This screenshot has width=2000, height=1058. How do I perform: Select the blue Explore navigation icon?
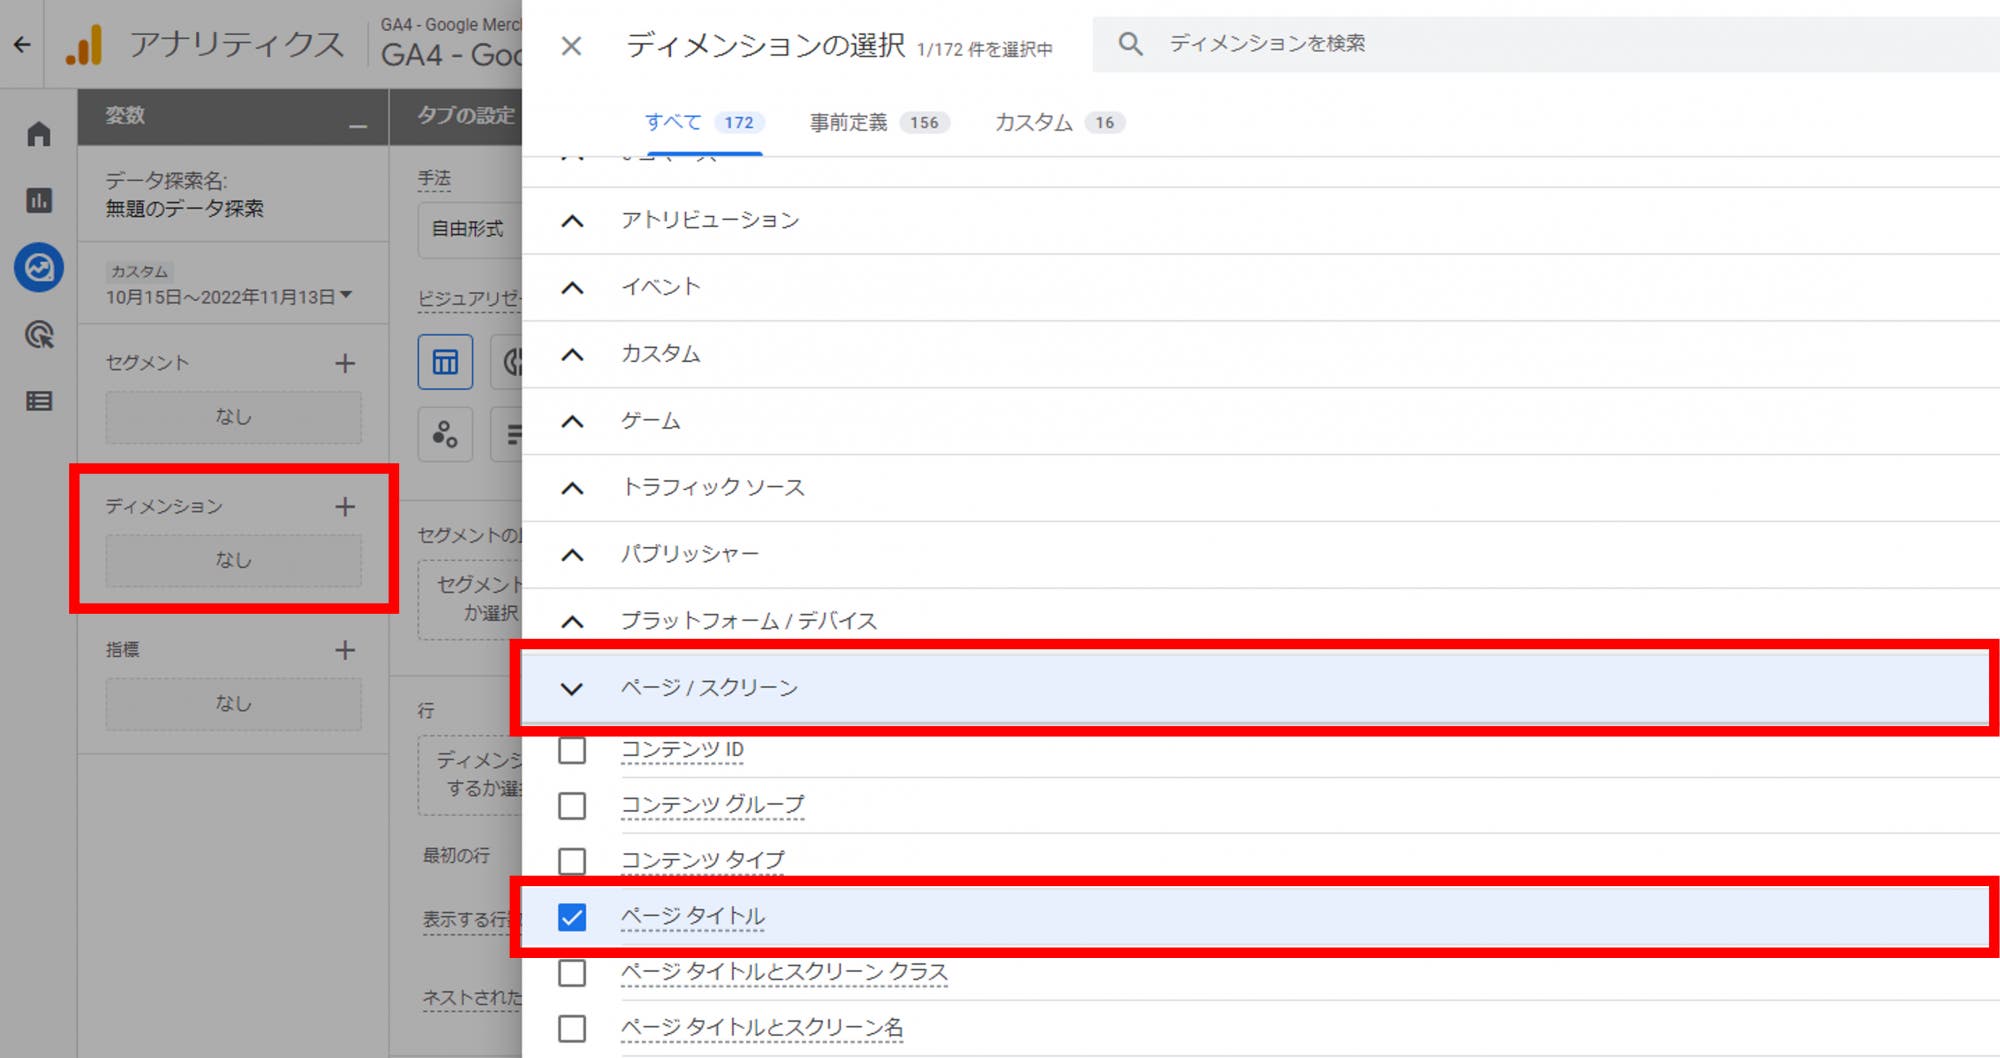(x=38, y=268)
